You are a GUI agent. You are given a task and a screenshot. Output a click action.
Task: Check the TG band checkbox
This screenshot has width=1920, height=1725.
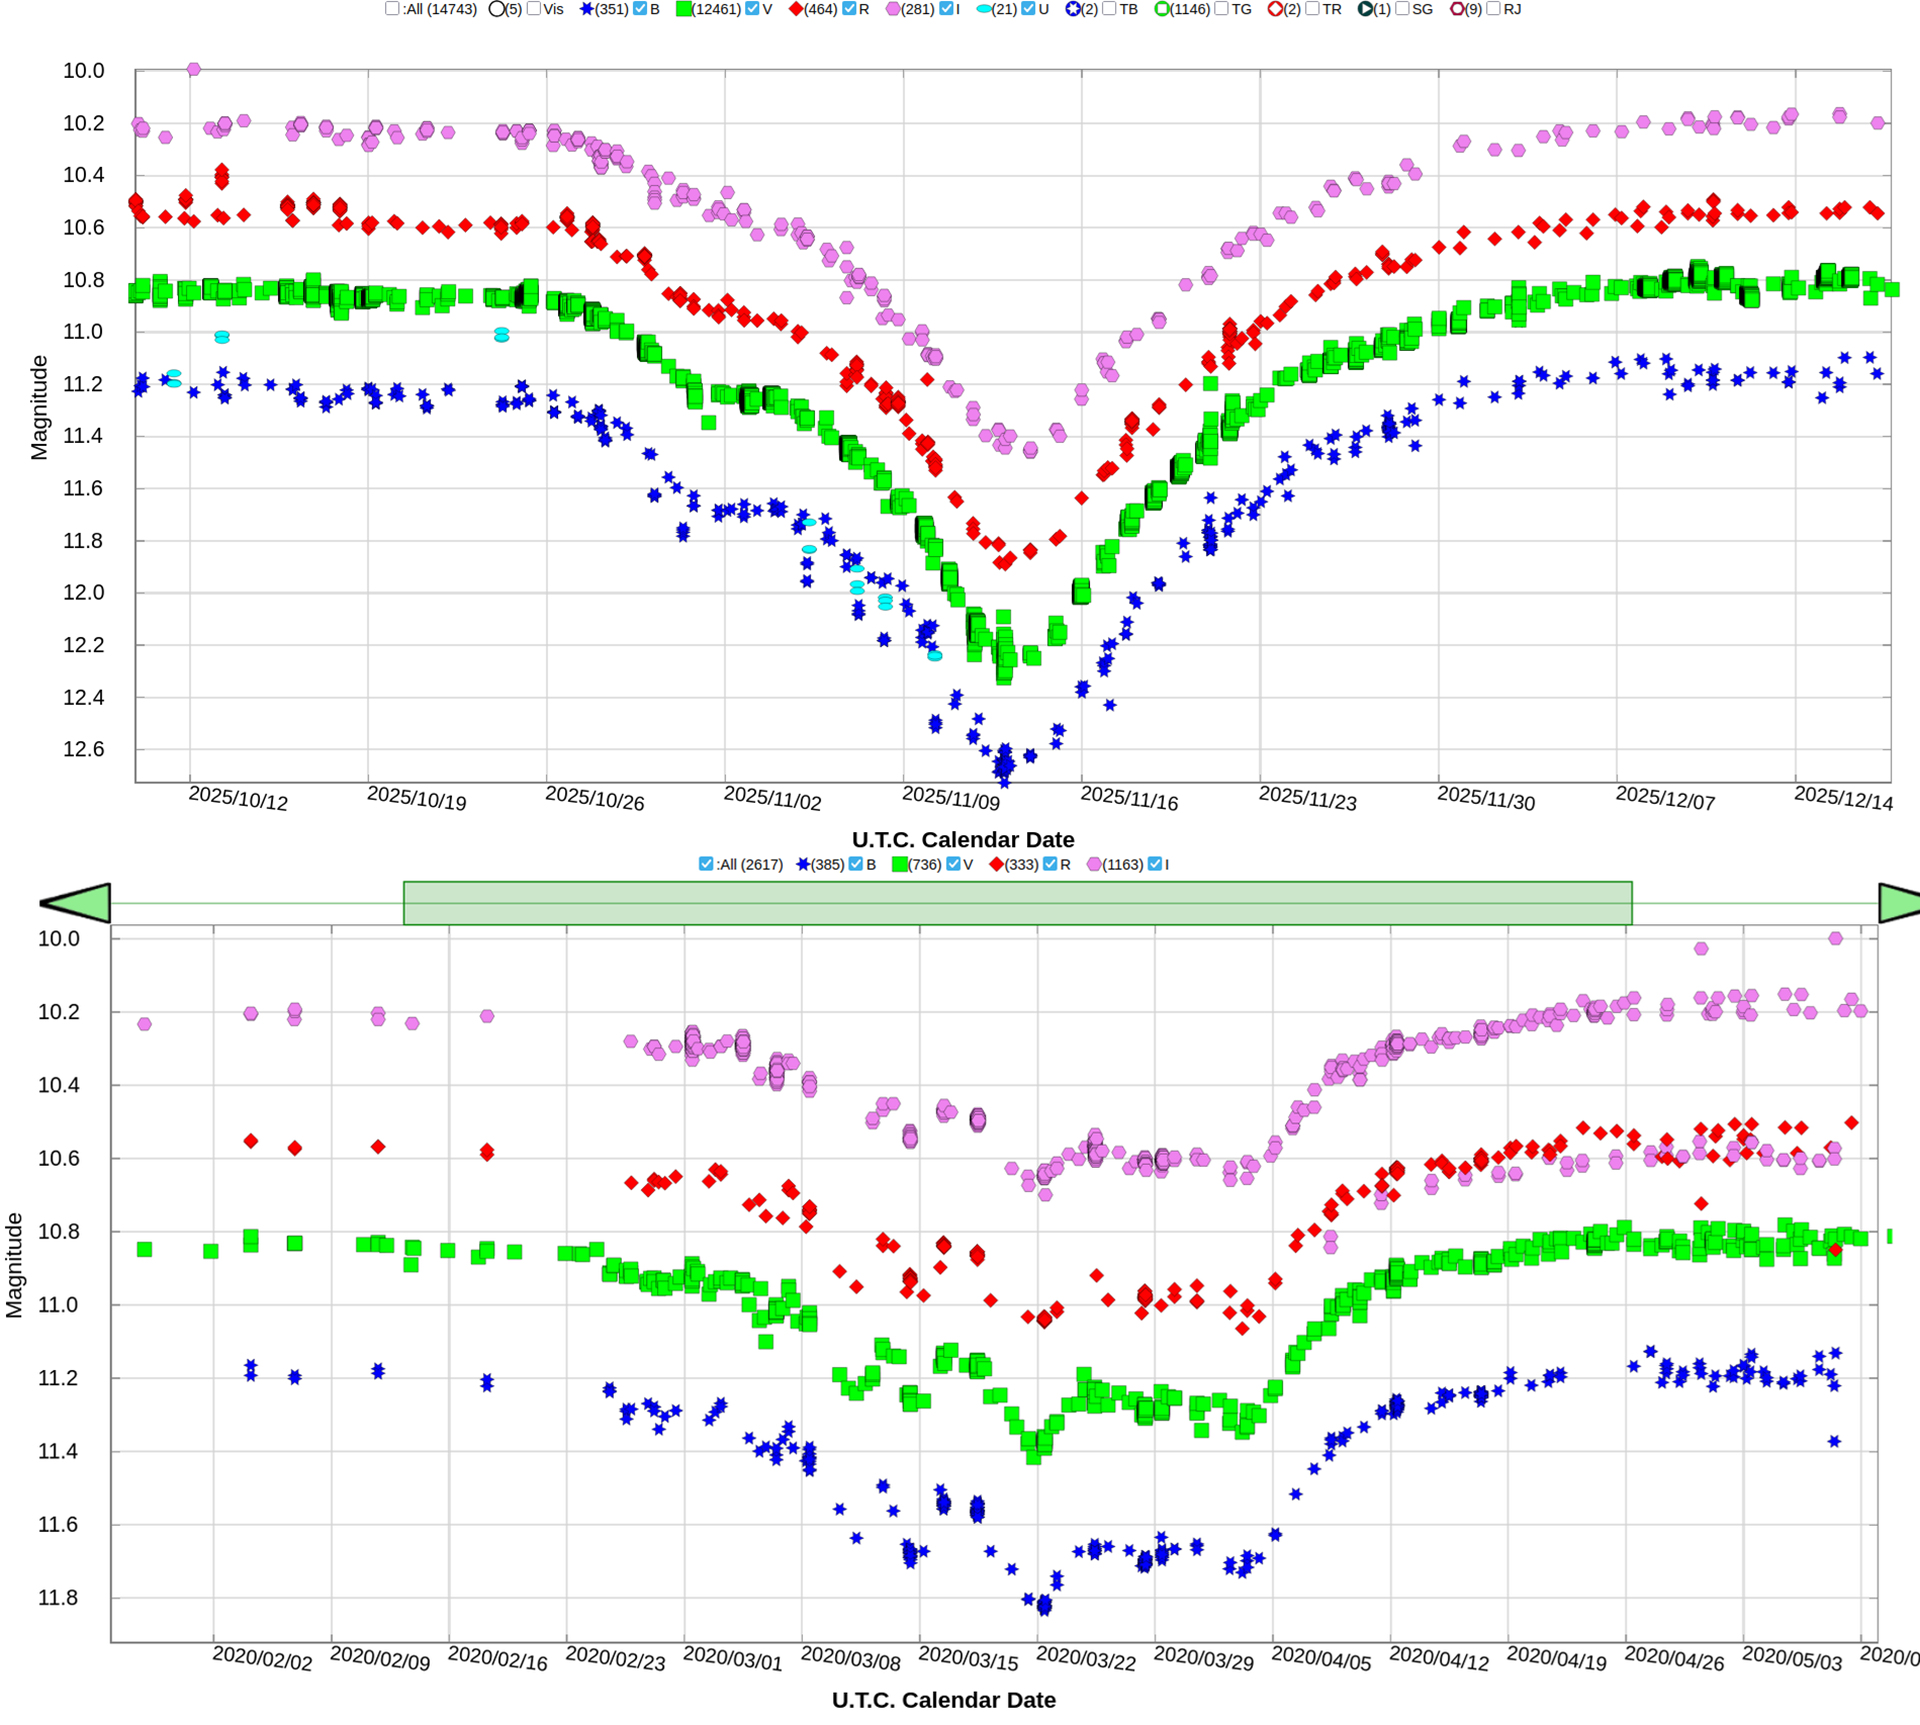(1221, 9)
